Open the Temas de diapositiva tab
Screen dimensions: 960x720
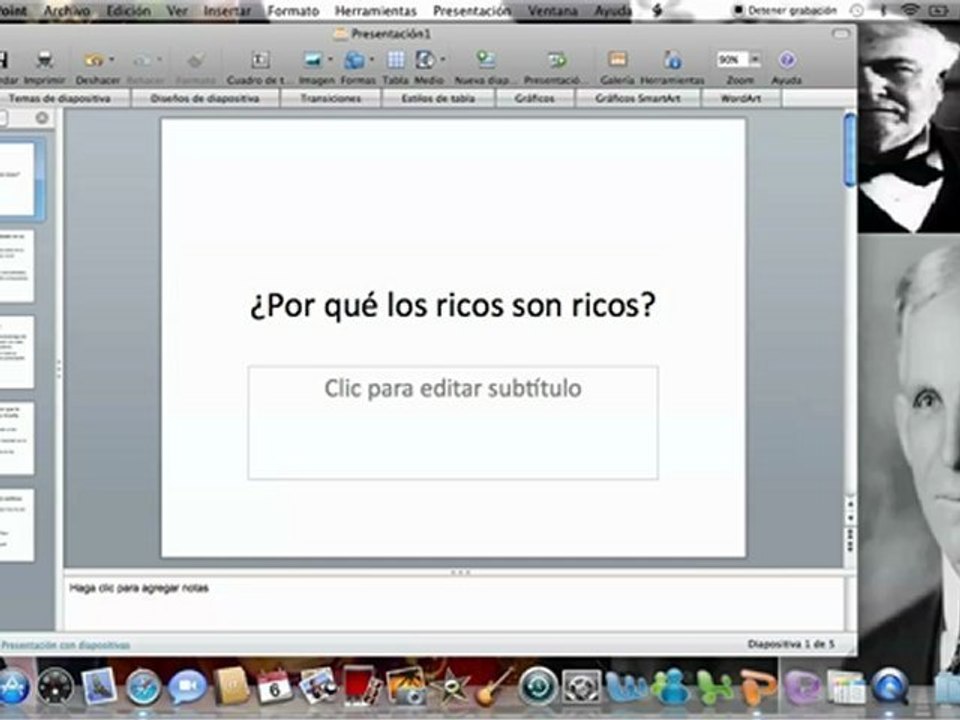(60, 99)
